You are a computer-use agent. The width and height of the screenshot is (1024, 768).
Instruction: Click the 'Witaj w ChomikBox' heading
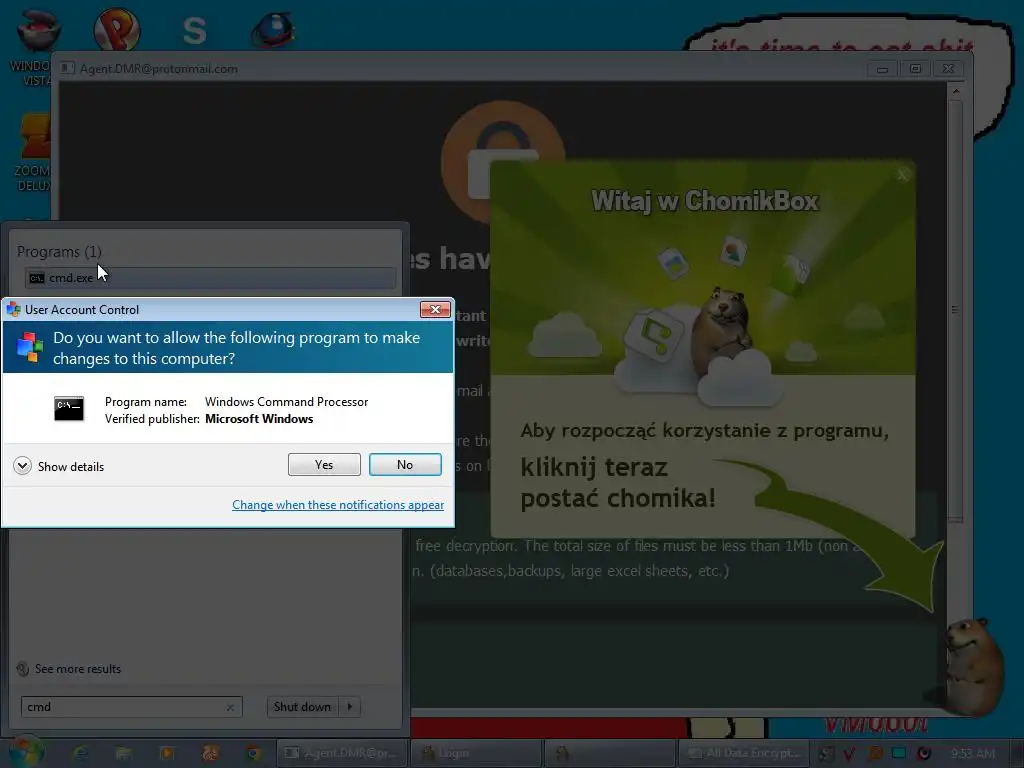(x=704, y=200)
